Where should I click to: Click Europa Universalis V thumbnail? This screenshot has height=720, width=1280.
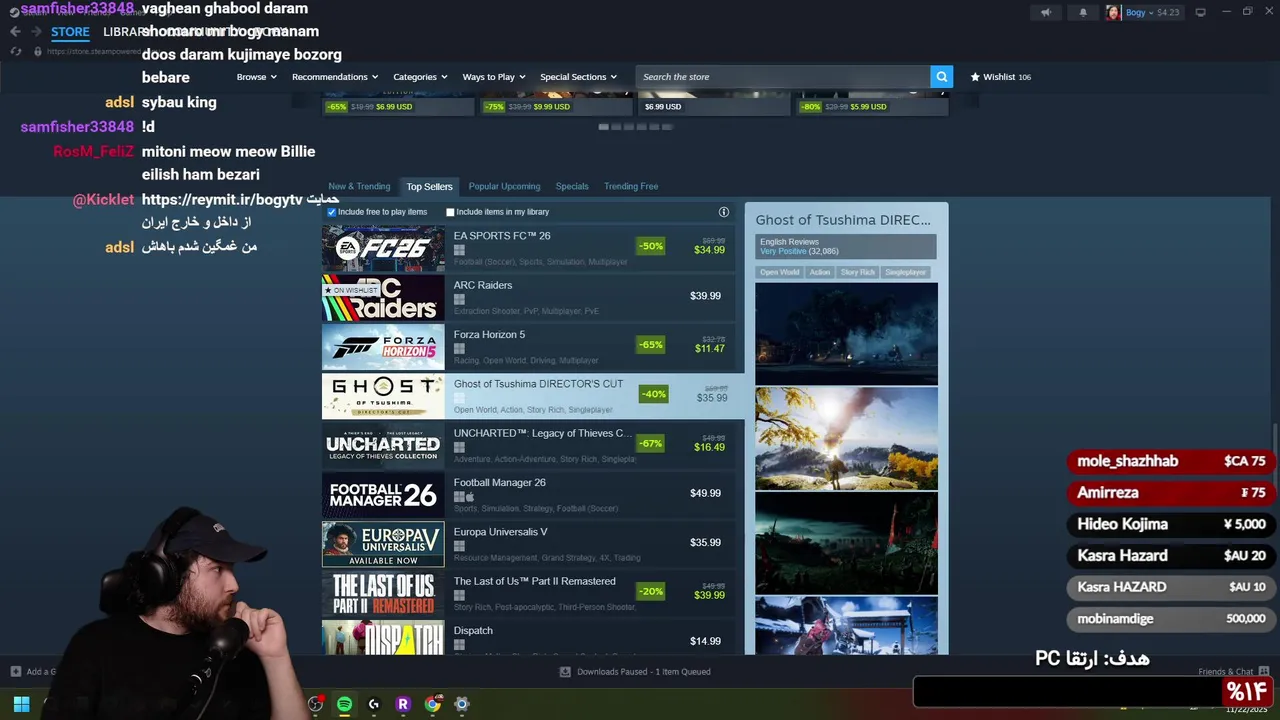pos(383,544)
